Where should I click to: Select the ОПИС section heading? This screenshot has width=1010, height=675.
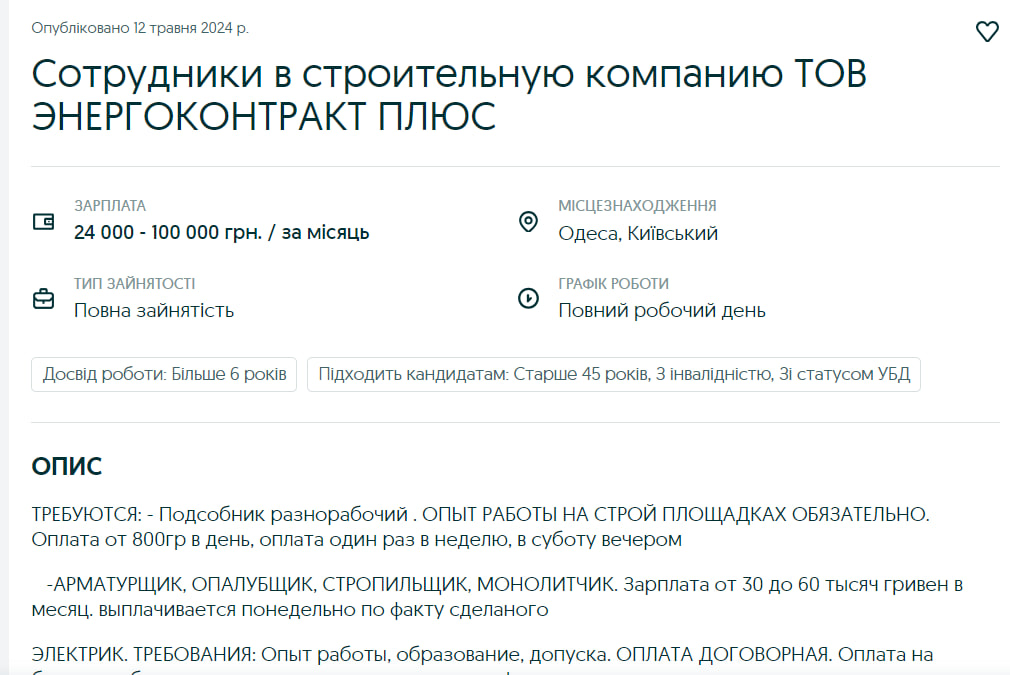click(x=61, y=463)
